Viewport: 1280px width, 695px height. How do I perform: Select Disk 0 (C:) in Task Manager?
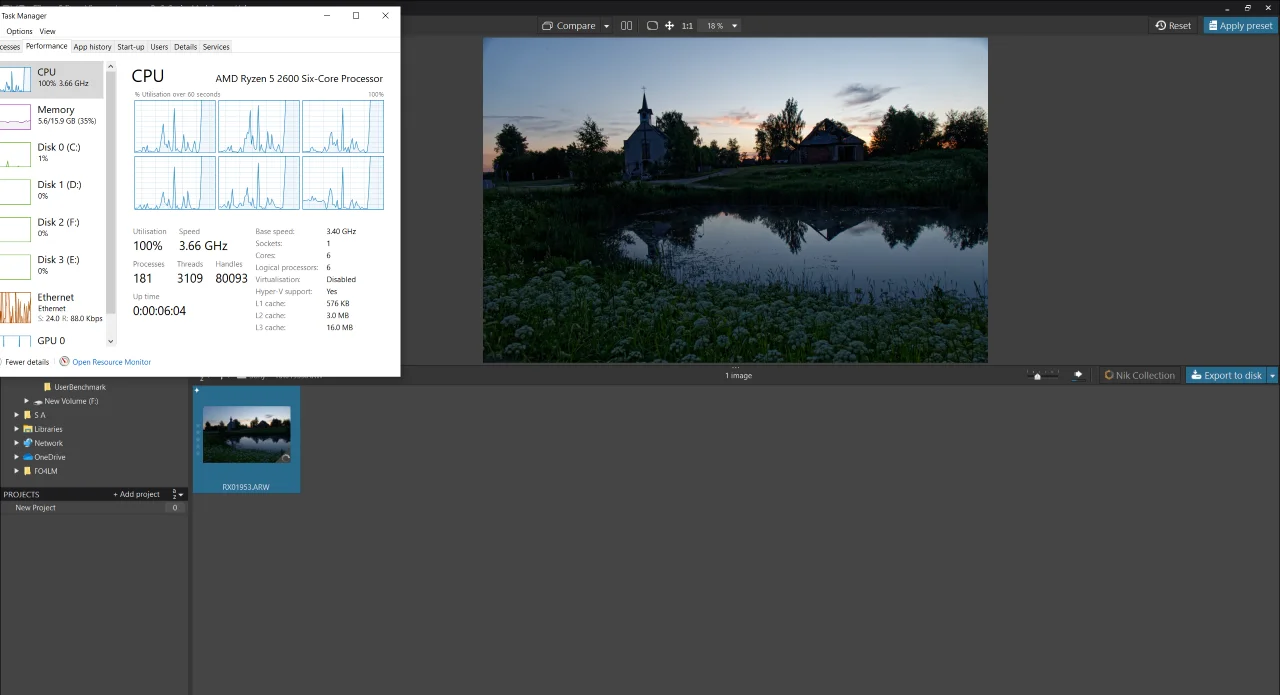click(x=51, y=153)
